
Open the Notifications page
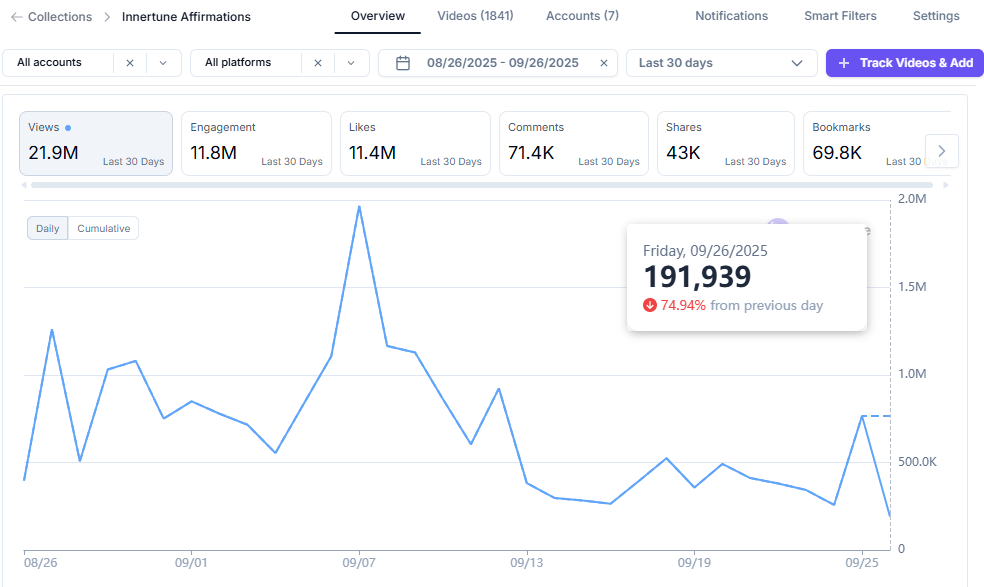tap(731, 16)
